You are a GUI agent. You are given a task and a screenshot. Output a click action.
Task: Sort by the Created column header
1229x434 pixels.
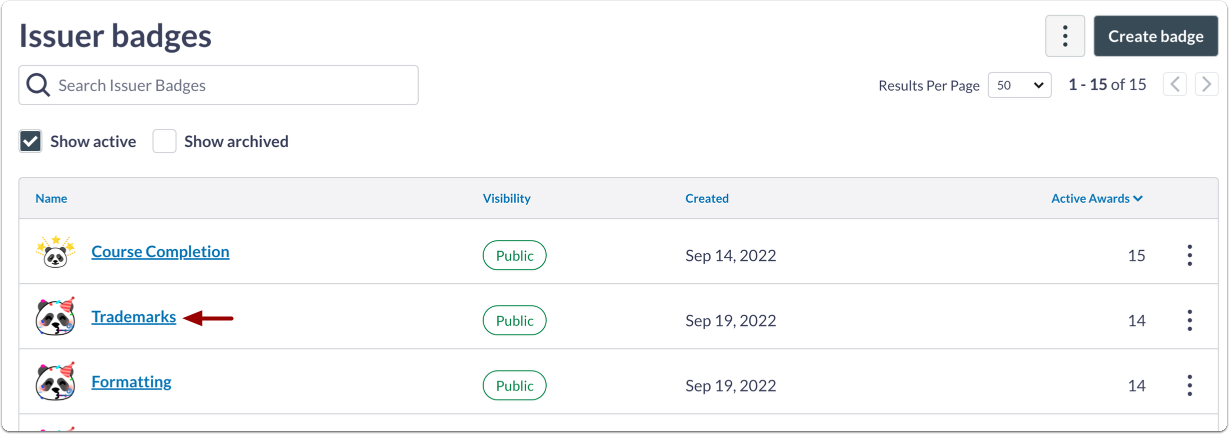coord(706,198)
